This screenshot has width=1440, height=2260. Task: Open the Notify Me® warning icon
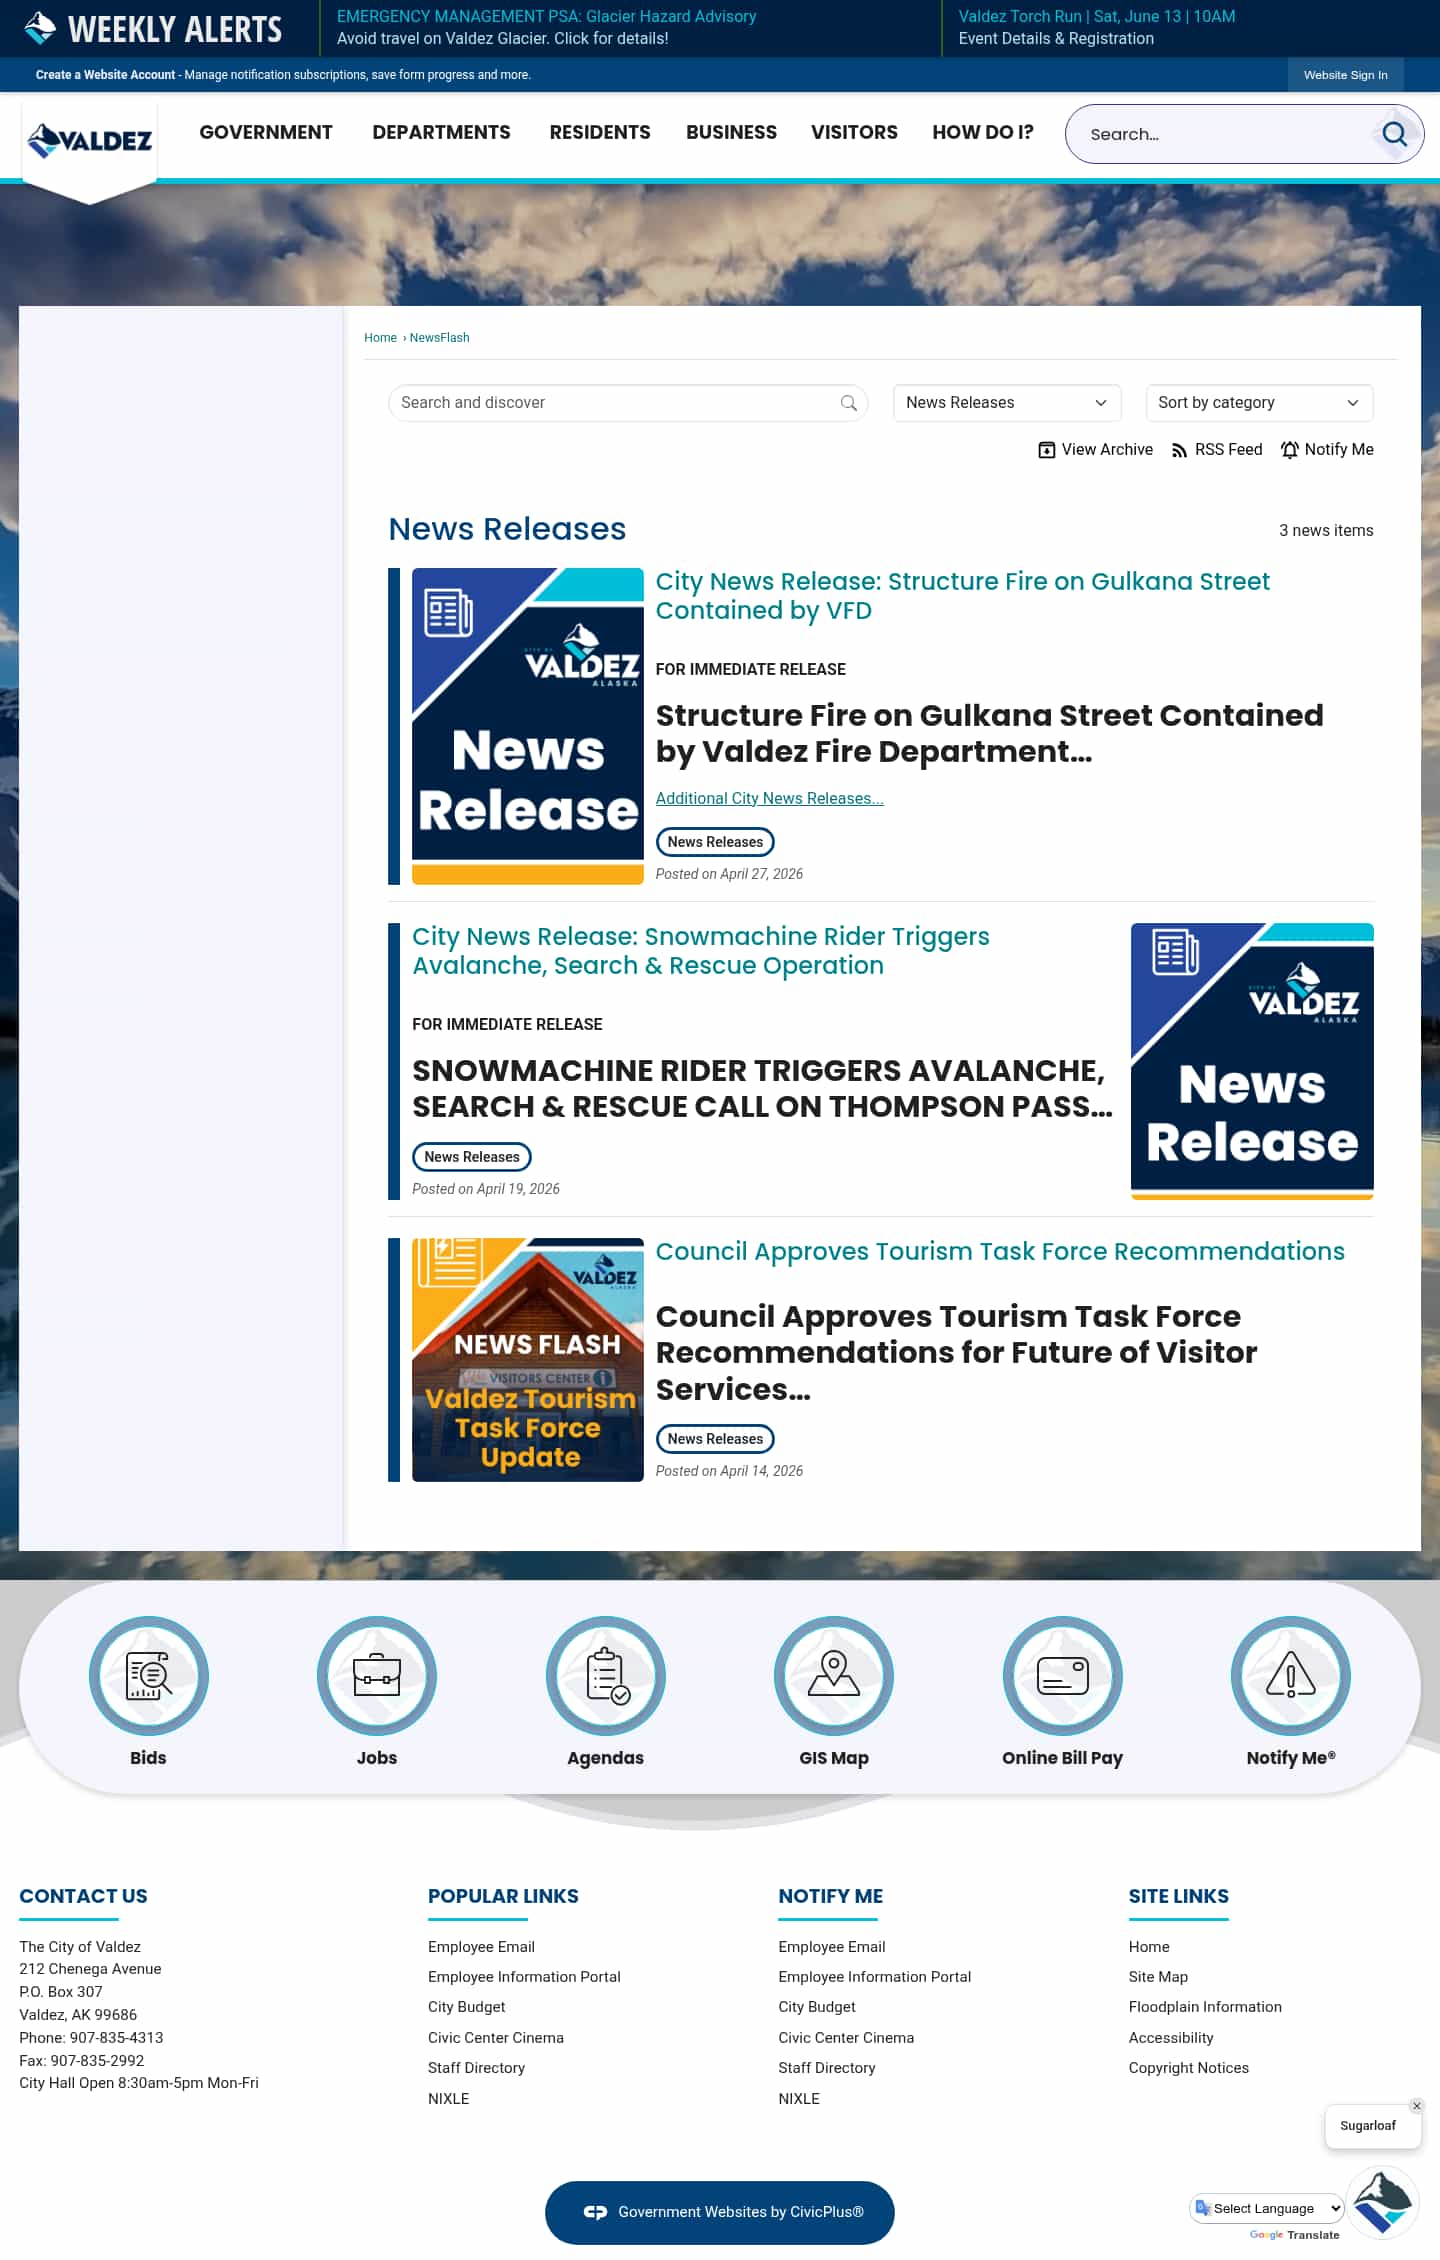coord(1291,1675)
